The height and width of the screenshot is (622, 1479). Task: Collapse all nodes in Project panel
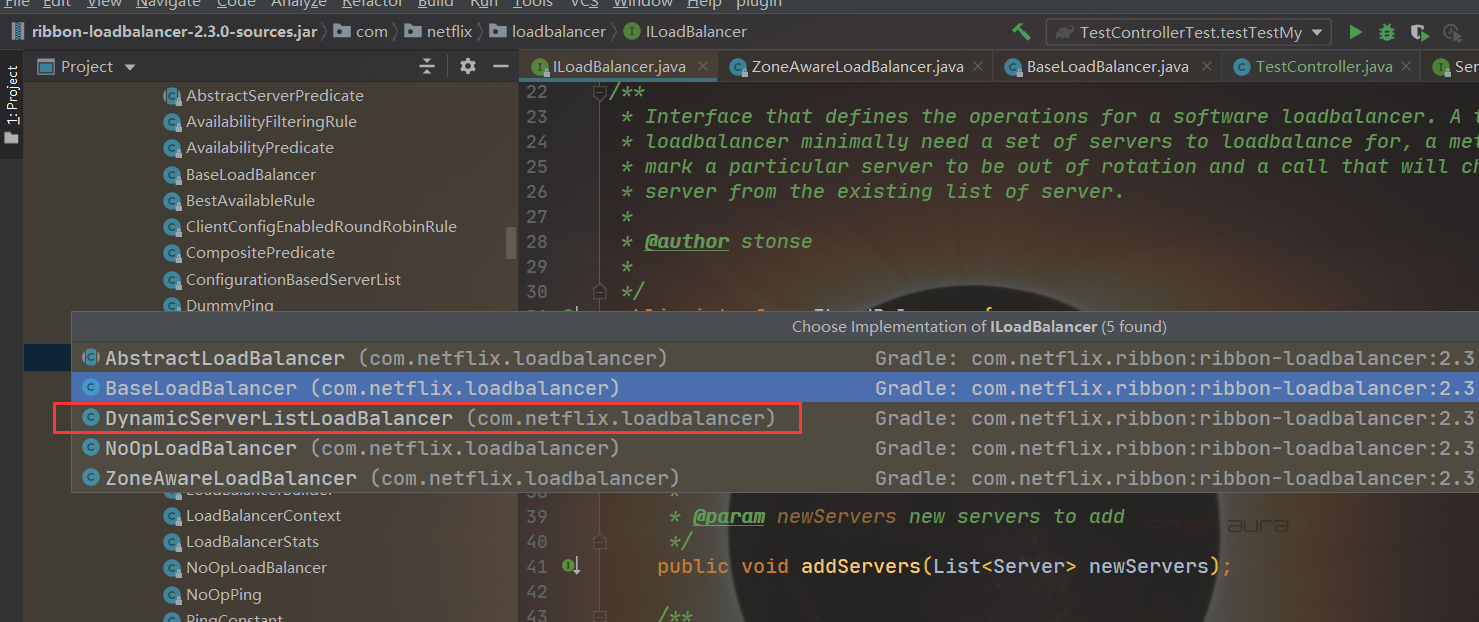(427, 67)
